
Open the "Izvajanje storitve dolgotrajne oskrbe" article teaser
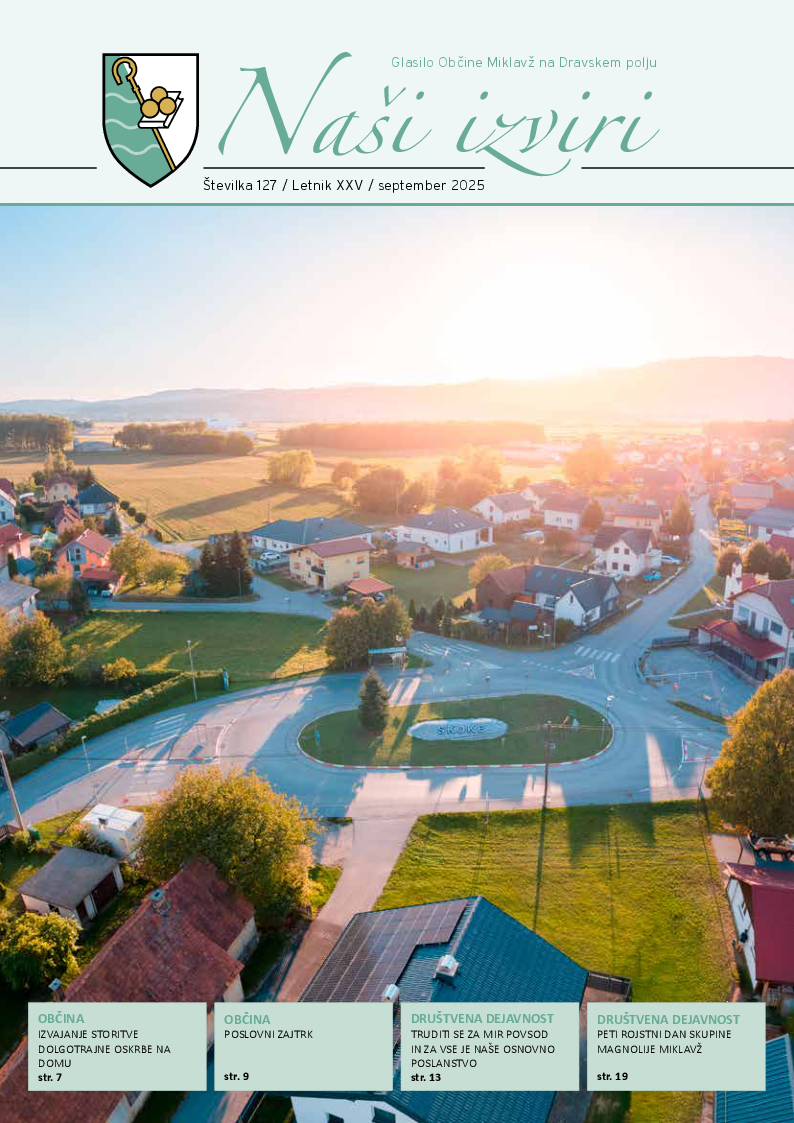[x=104, y=1048]
